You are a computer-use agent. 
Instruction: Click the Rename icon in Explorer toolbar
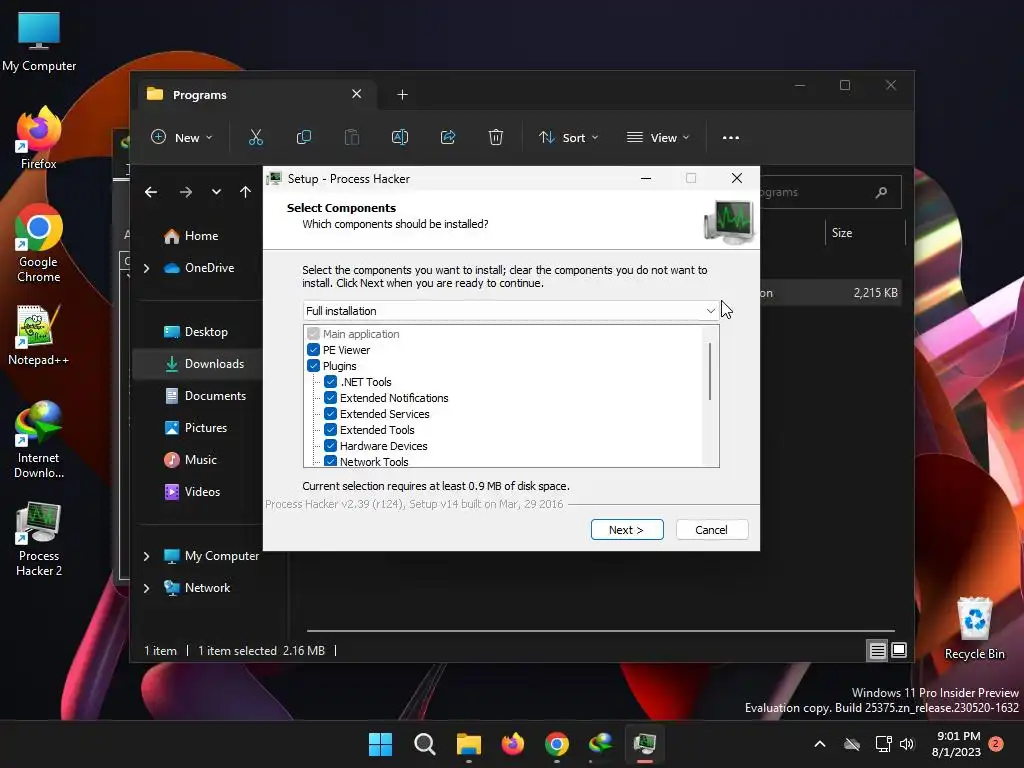pos(400,138)
